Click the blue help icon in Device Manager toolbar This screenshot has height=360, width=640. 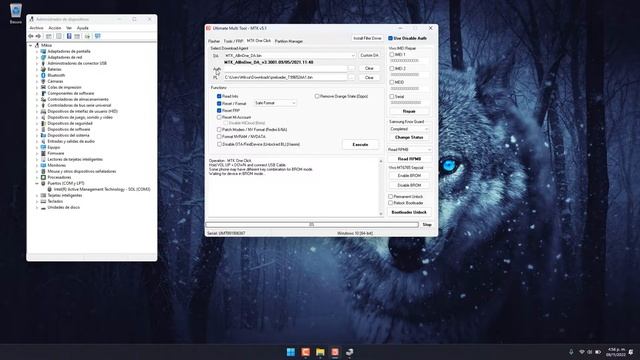[69, 36]
